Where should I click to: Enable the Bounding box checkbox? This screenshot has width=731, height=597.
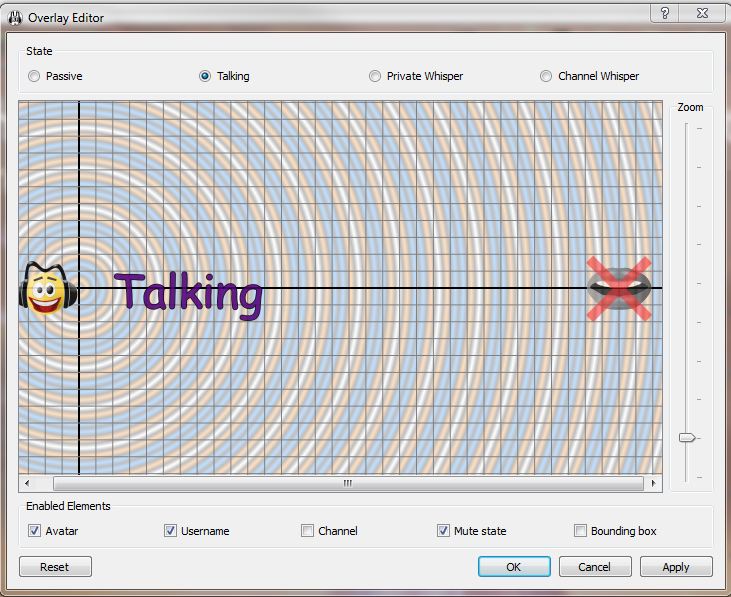[x=581, y=531]
